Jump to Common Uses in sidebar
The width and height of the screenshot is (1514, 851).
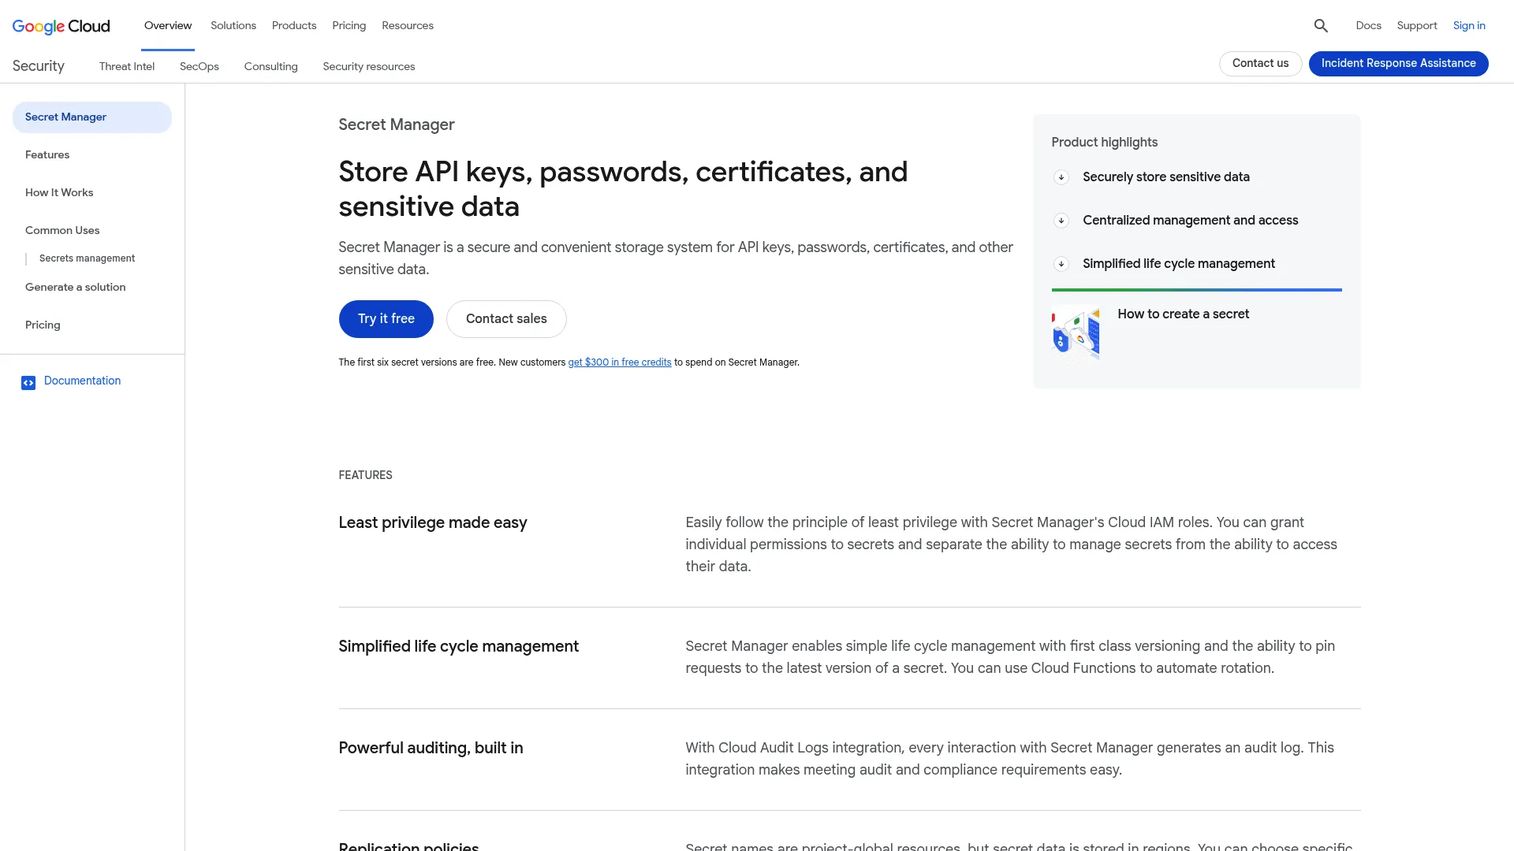(x=62, y=231)
